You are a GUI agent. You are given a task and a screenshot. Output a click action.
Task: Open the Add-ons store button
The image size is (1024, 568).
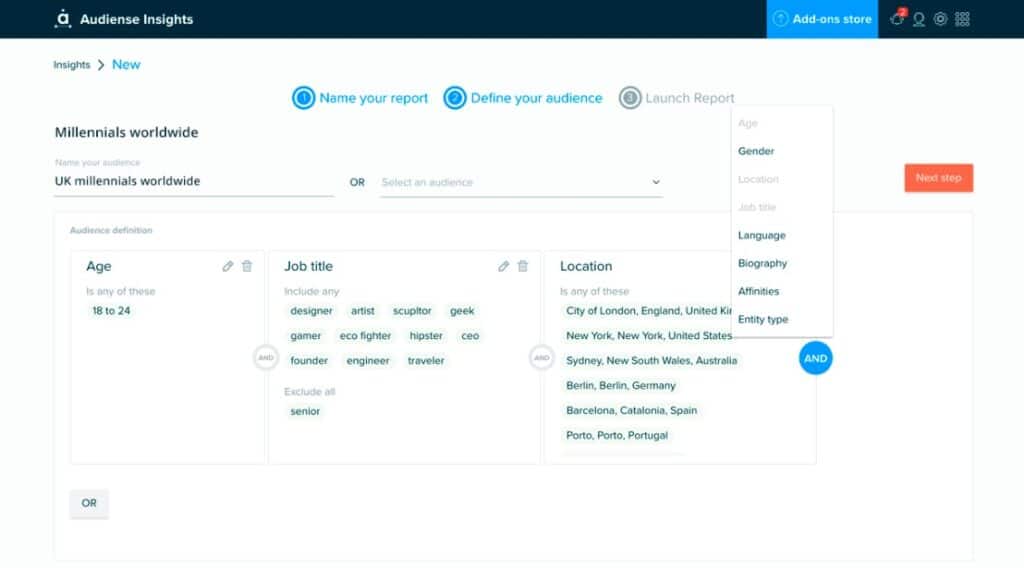coord(822,19)
